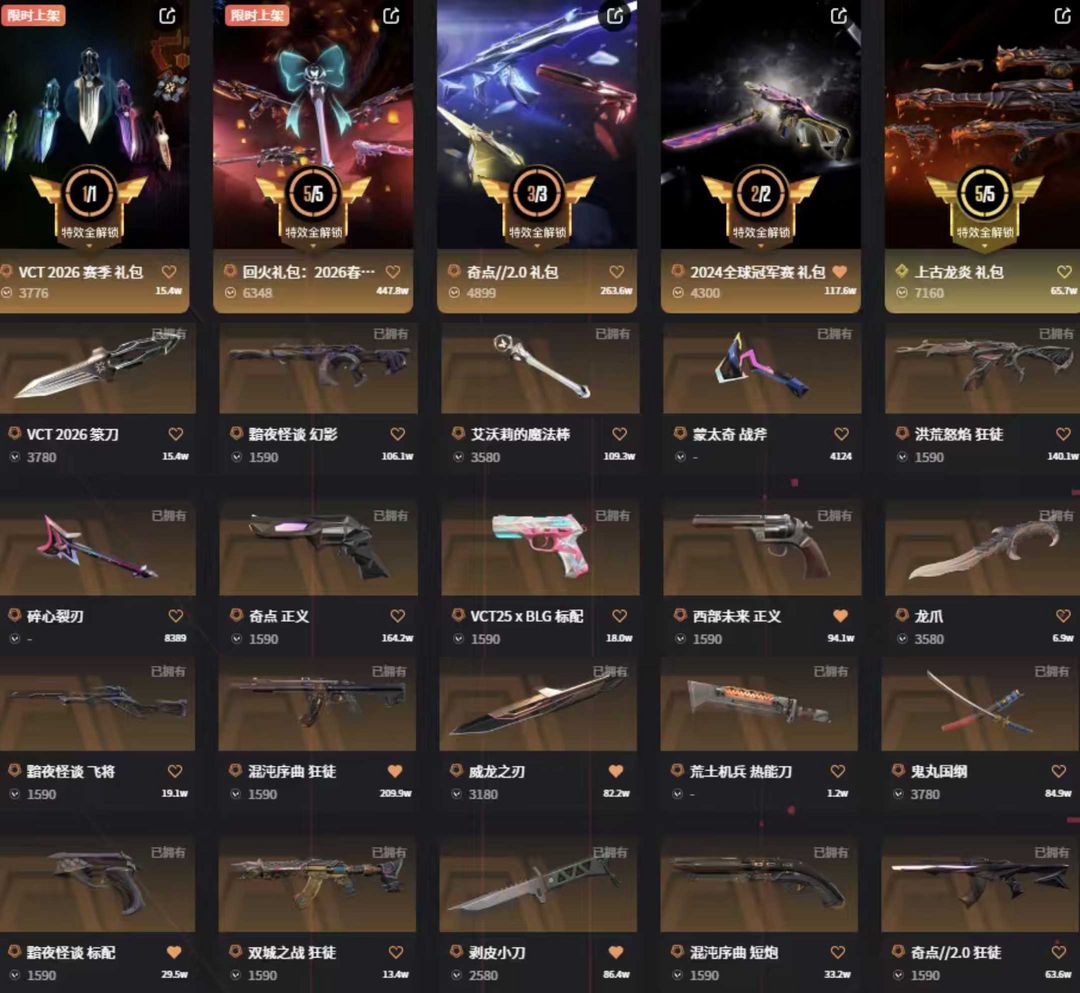Favorite the VCT 2026 祭刀 heart
Image resolution: width=1080 pixels, height=993 pixels.
[x=176, y=434]
